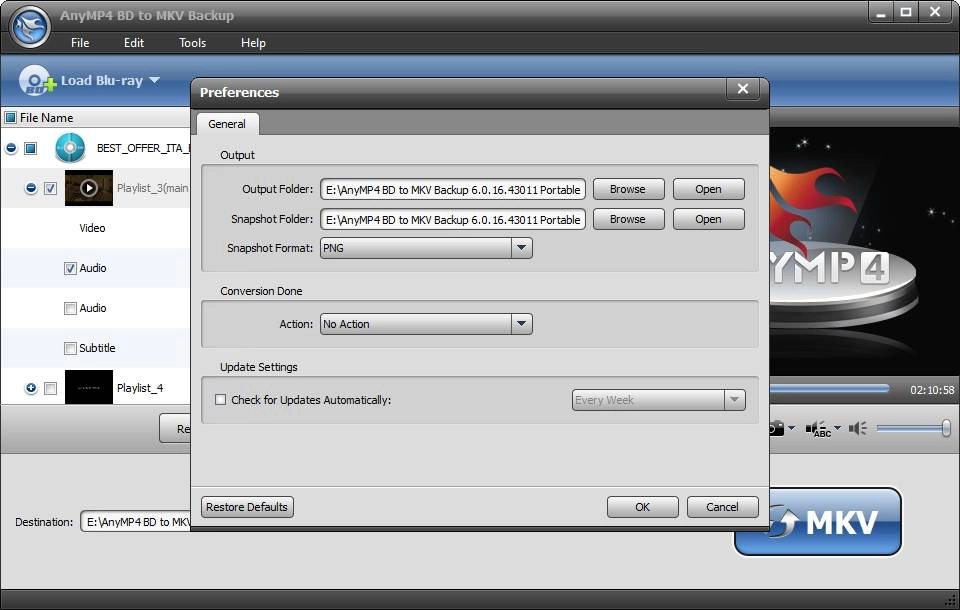The image size is (960, 610).
Task: Check the Playlist_4 checkbox
Action: coord(51,388)
